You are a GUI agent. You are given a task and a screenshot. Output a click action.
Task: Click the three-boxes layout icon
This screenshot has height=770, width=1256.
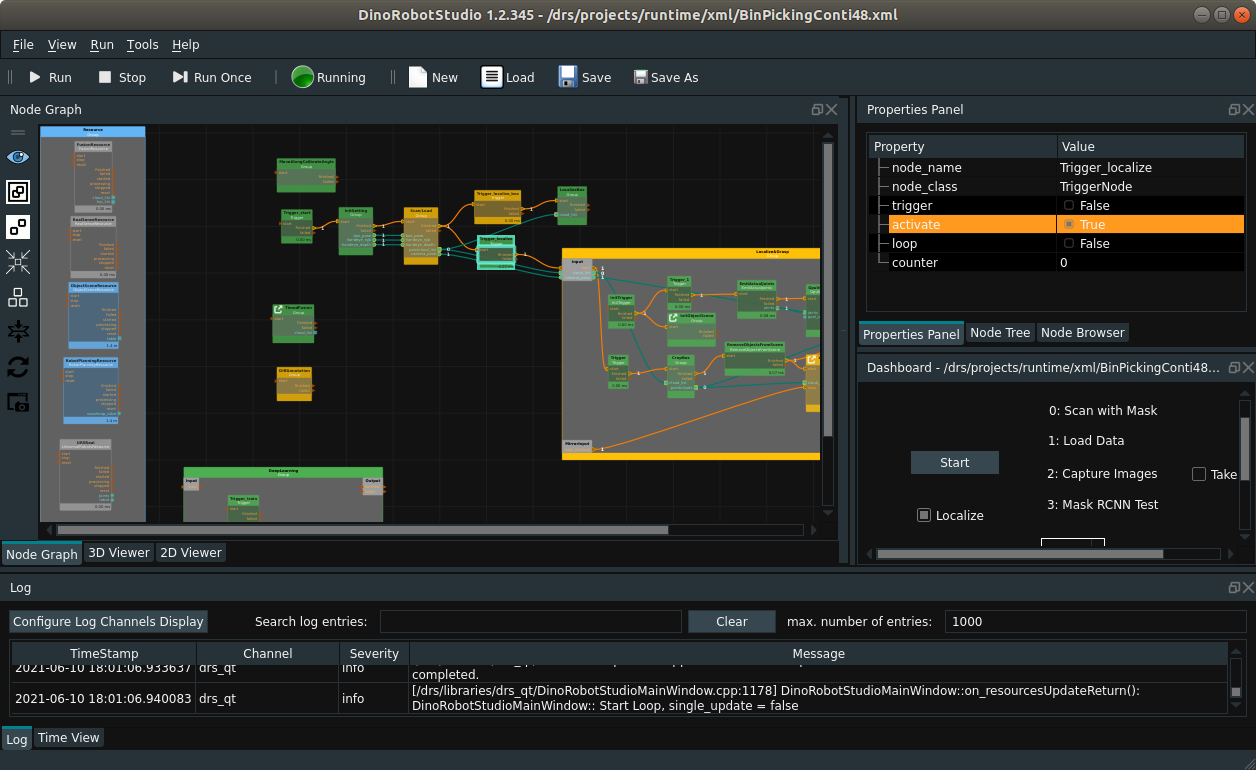18,297
